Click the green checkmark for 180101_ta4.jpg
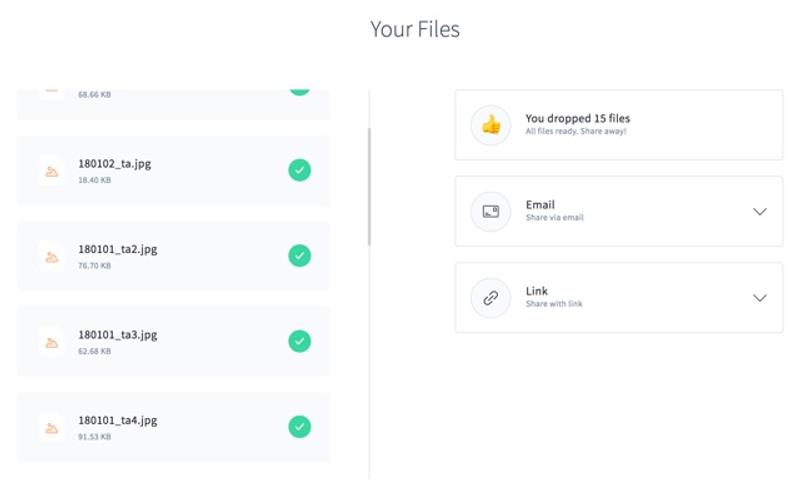This screenshot has height=480, width=800. [299, 427]
